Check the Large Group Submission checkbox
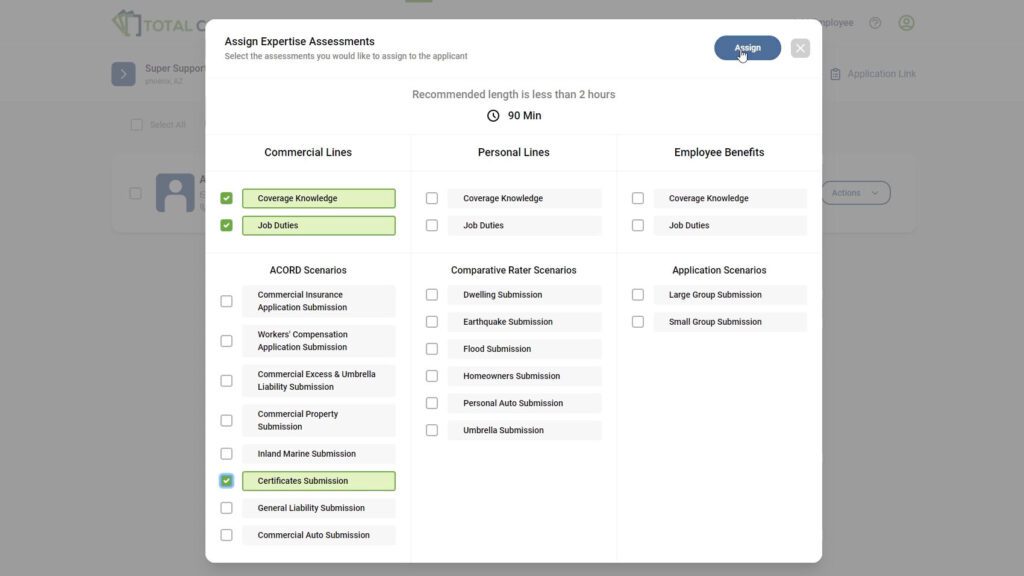 tap(638, 294)
